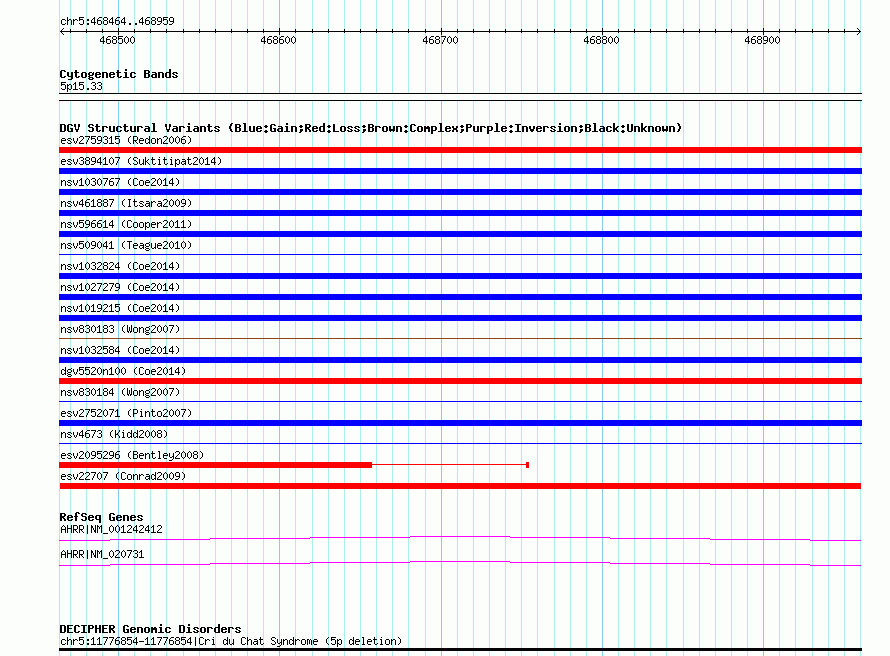
Task: Click the 468600 ruler tick label
Action: tap(278, 40)
